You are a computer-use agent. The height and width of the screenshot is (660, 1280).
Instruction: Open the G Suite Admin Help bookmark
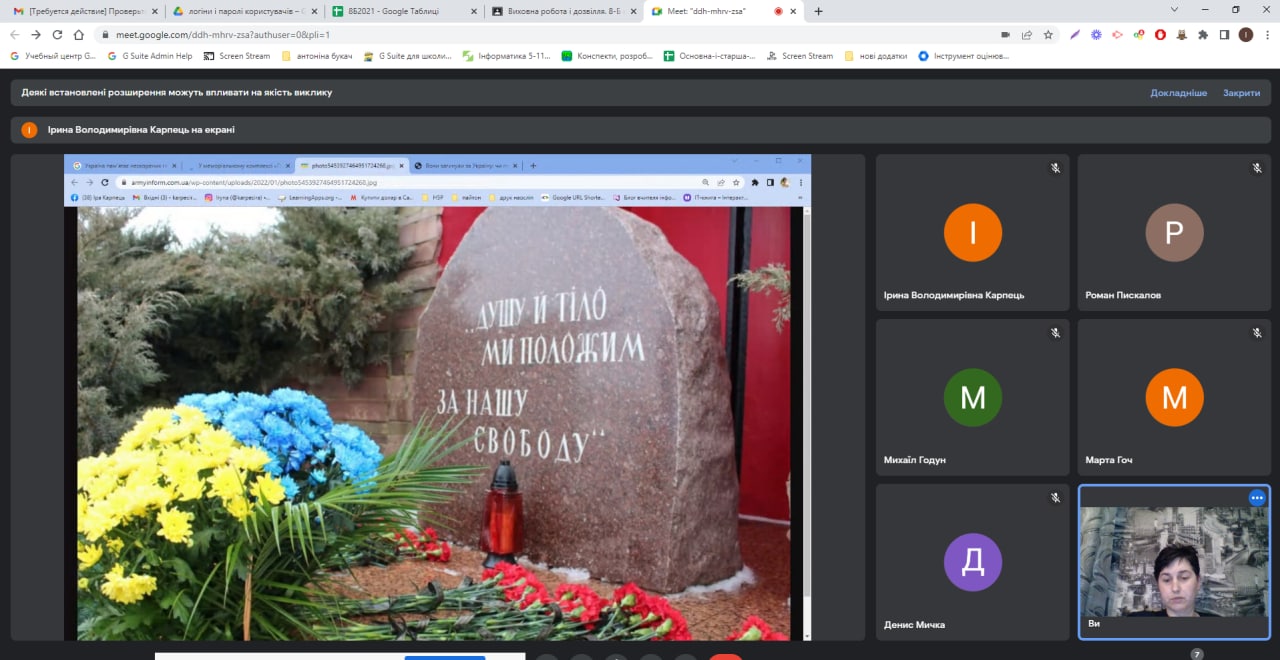click(x=150, y=56)
